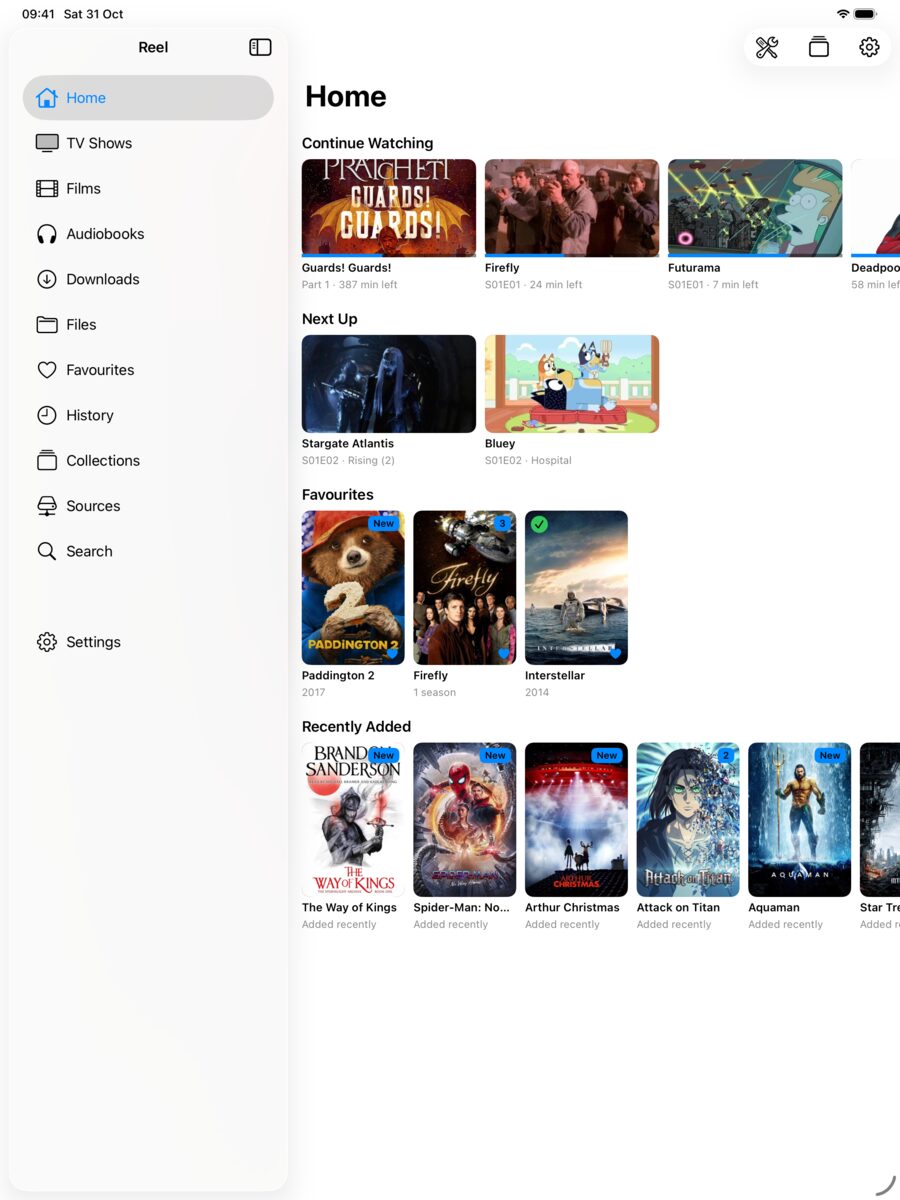Click the Downloads arrow icon
Image resolution: width=900 pixels, height=1200 pixels.
[x=47, y=279]
